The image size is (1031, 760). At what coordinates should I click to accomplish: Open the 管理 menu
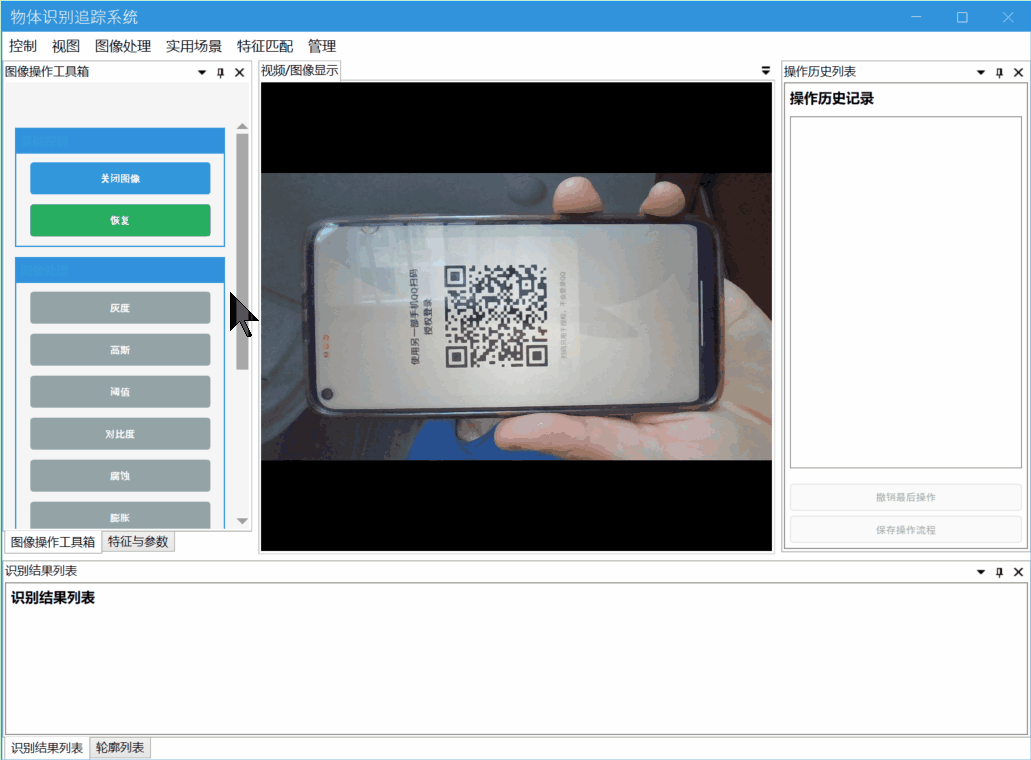tap(322, 46)
